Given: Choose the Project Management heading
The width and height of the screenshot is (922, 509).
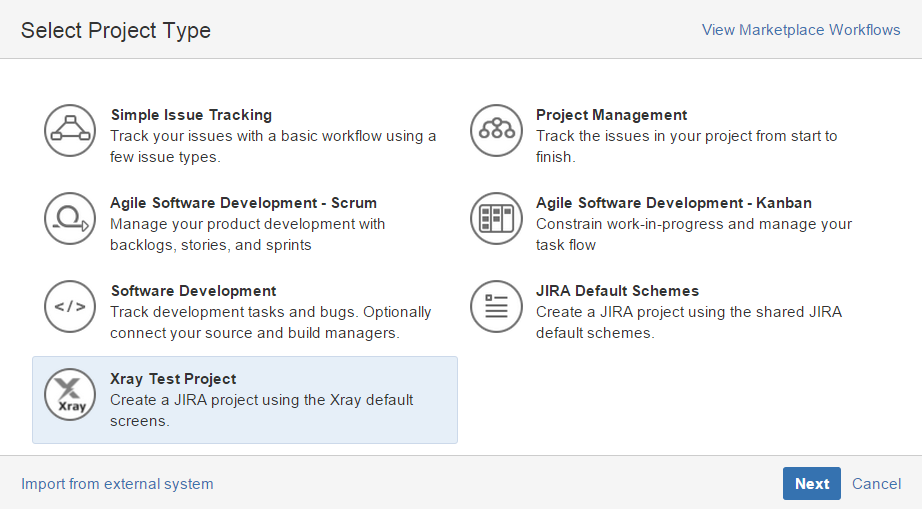Looking at the screenshot, I should [x=612, y=115].
